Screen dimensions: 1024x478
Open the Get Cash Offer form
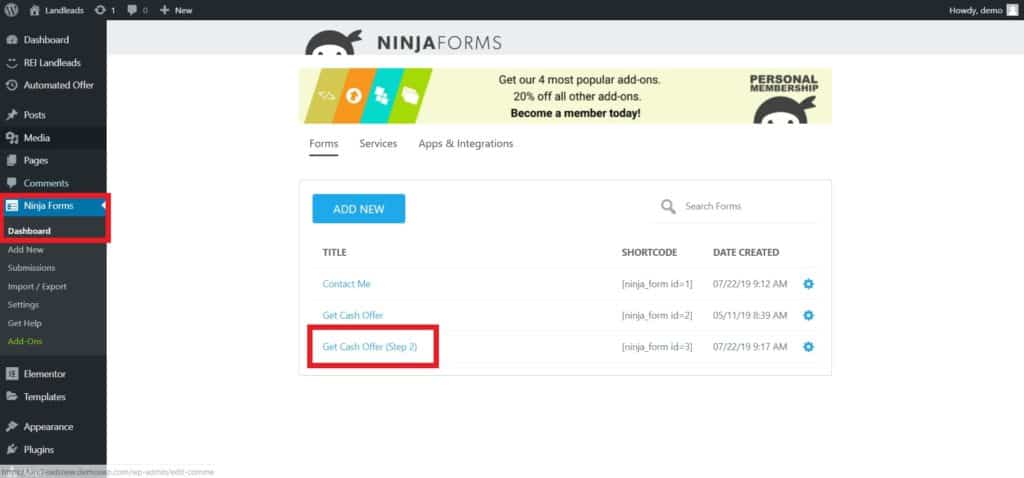353,315
